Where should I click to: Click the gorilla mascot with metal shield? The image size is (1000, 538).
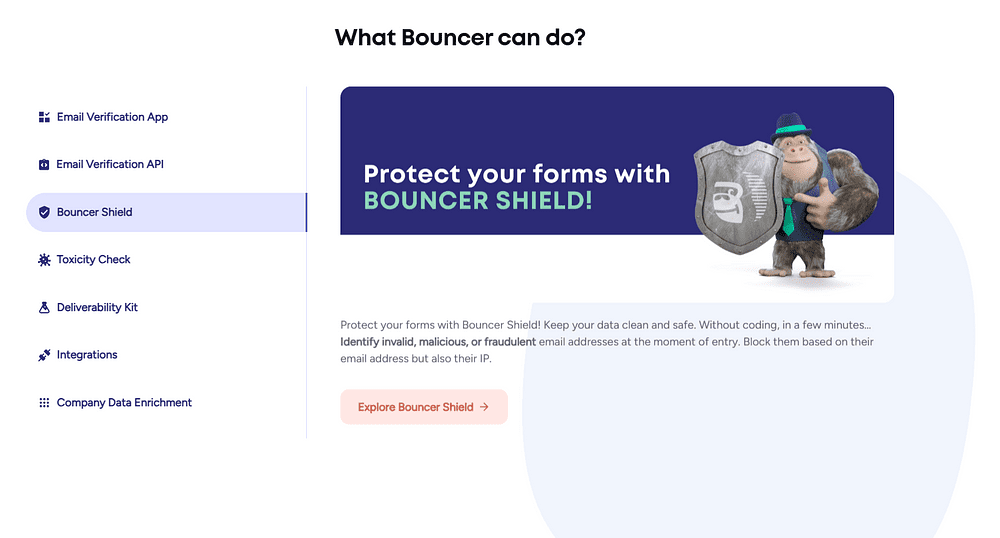[786, 196]
